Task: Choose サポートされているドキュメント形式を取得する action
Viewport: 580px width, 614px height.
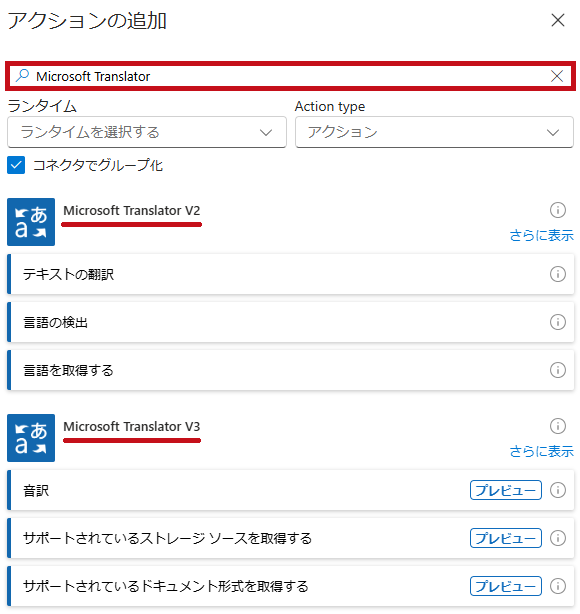Action: tap(291, 586)
